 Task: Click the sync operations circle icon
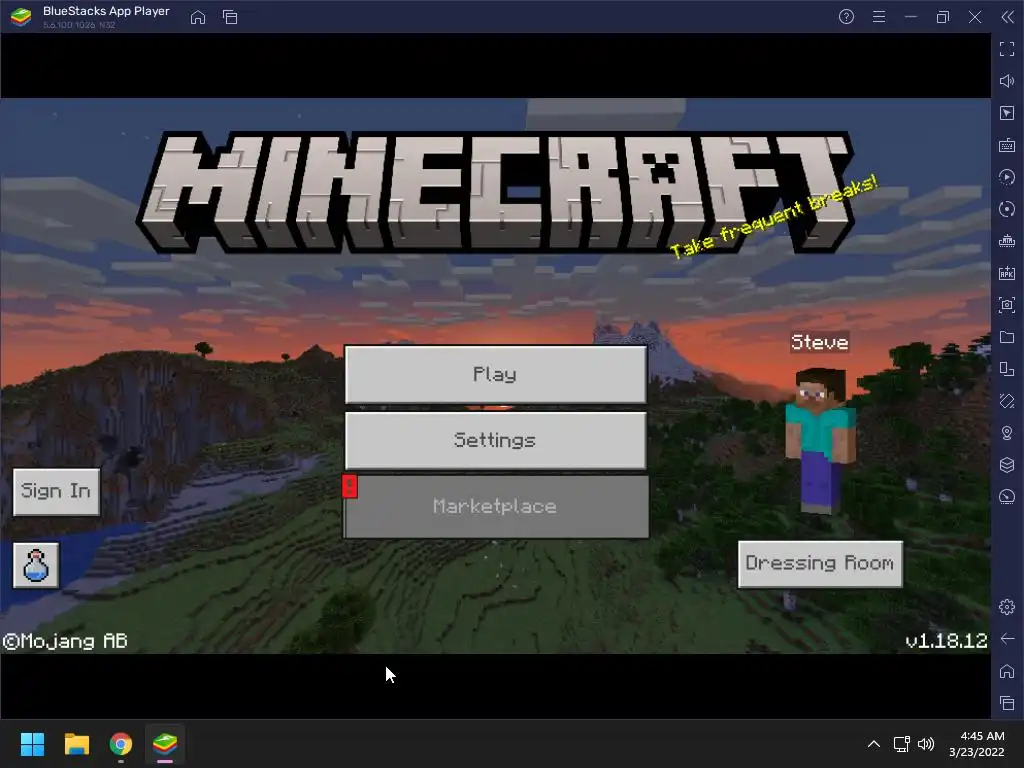tap(1007, 209)
